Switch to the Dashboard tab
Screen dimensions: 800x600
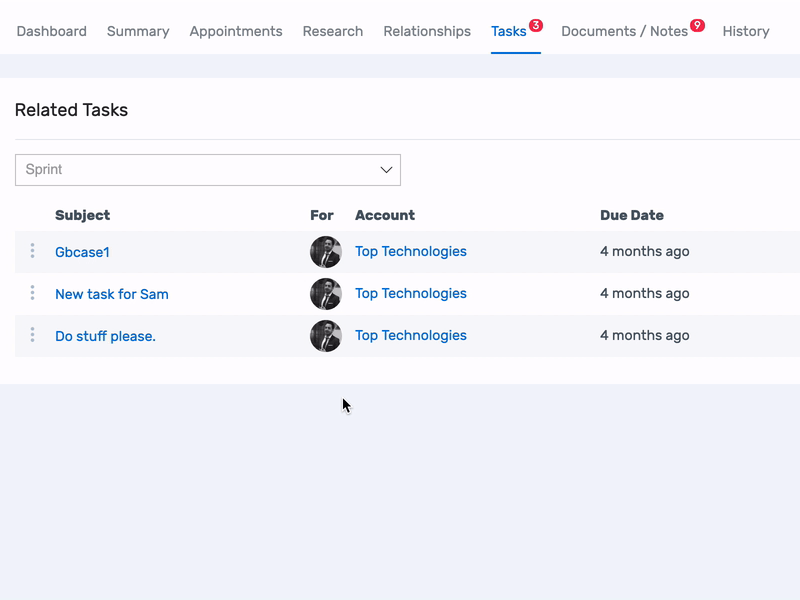tap(52, 31)
